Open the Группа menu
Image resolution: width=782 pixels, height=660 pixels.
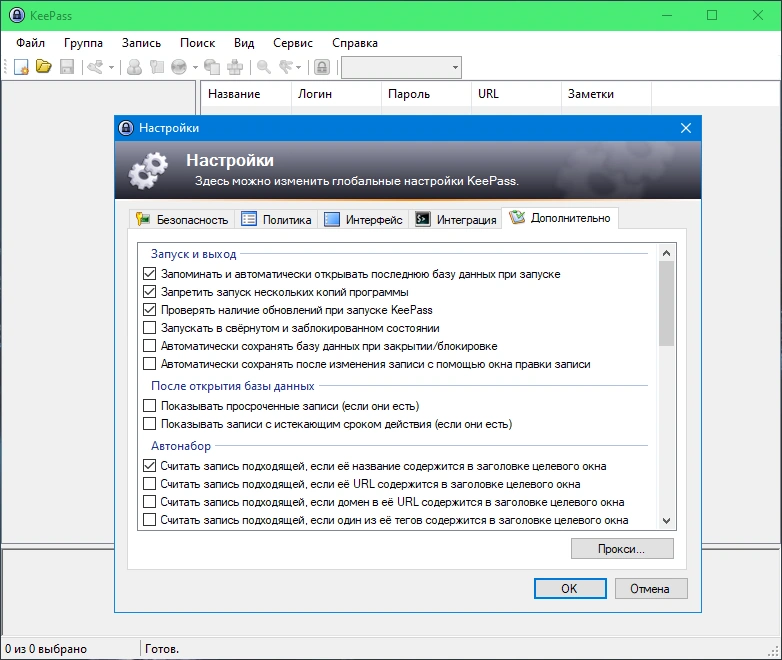(x=83, y=43)
